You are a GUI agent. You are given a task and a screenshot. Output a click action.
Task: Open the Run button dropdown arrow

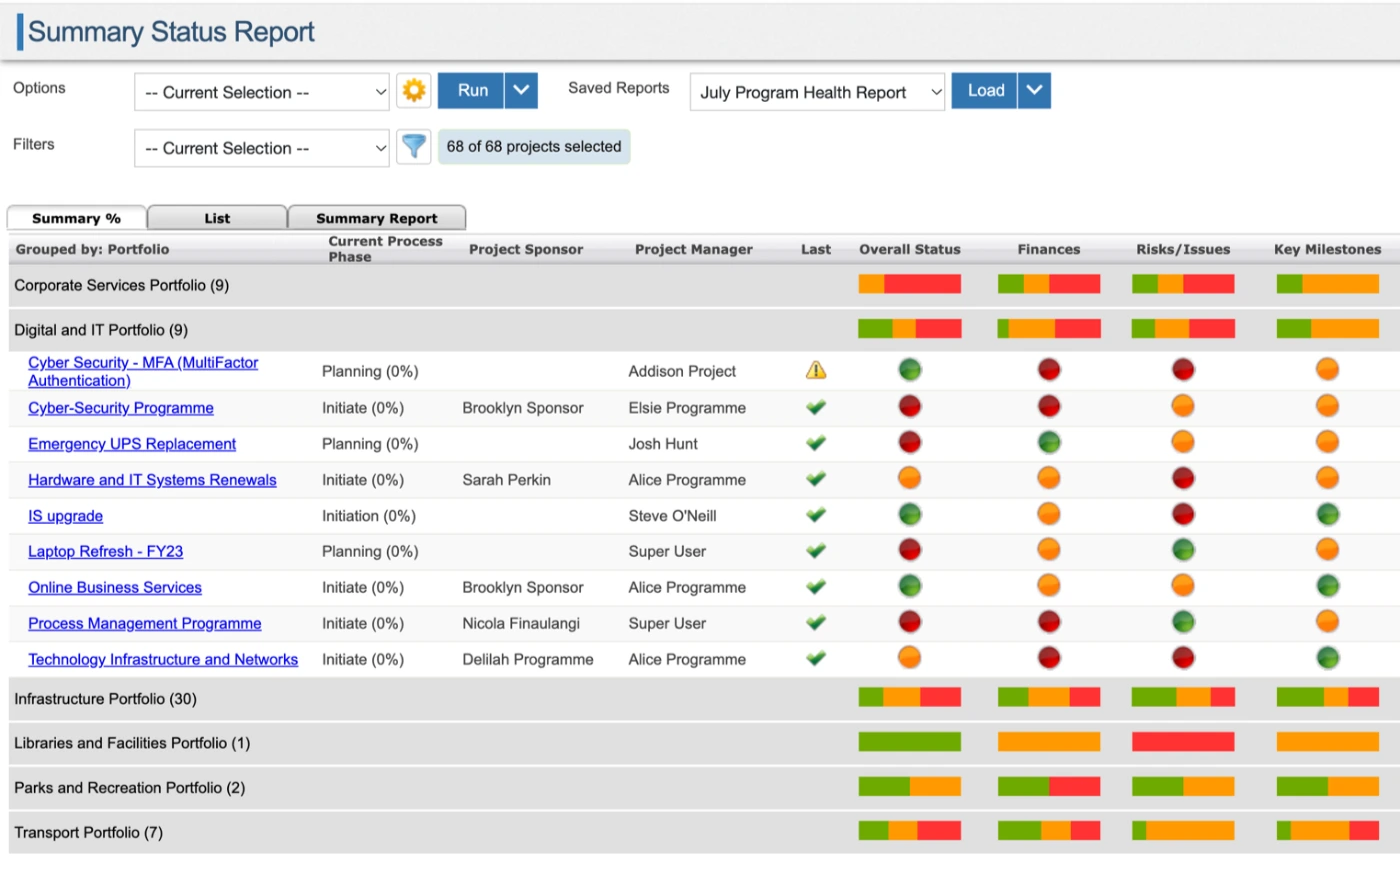click(521, 91)
